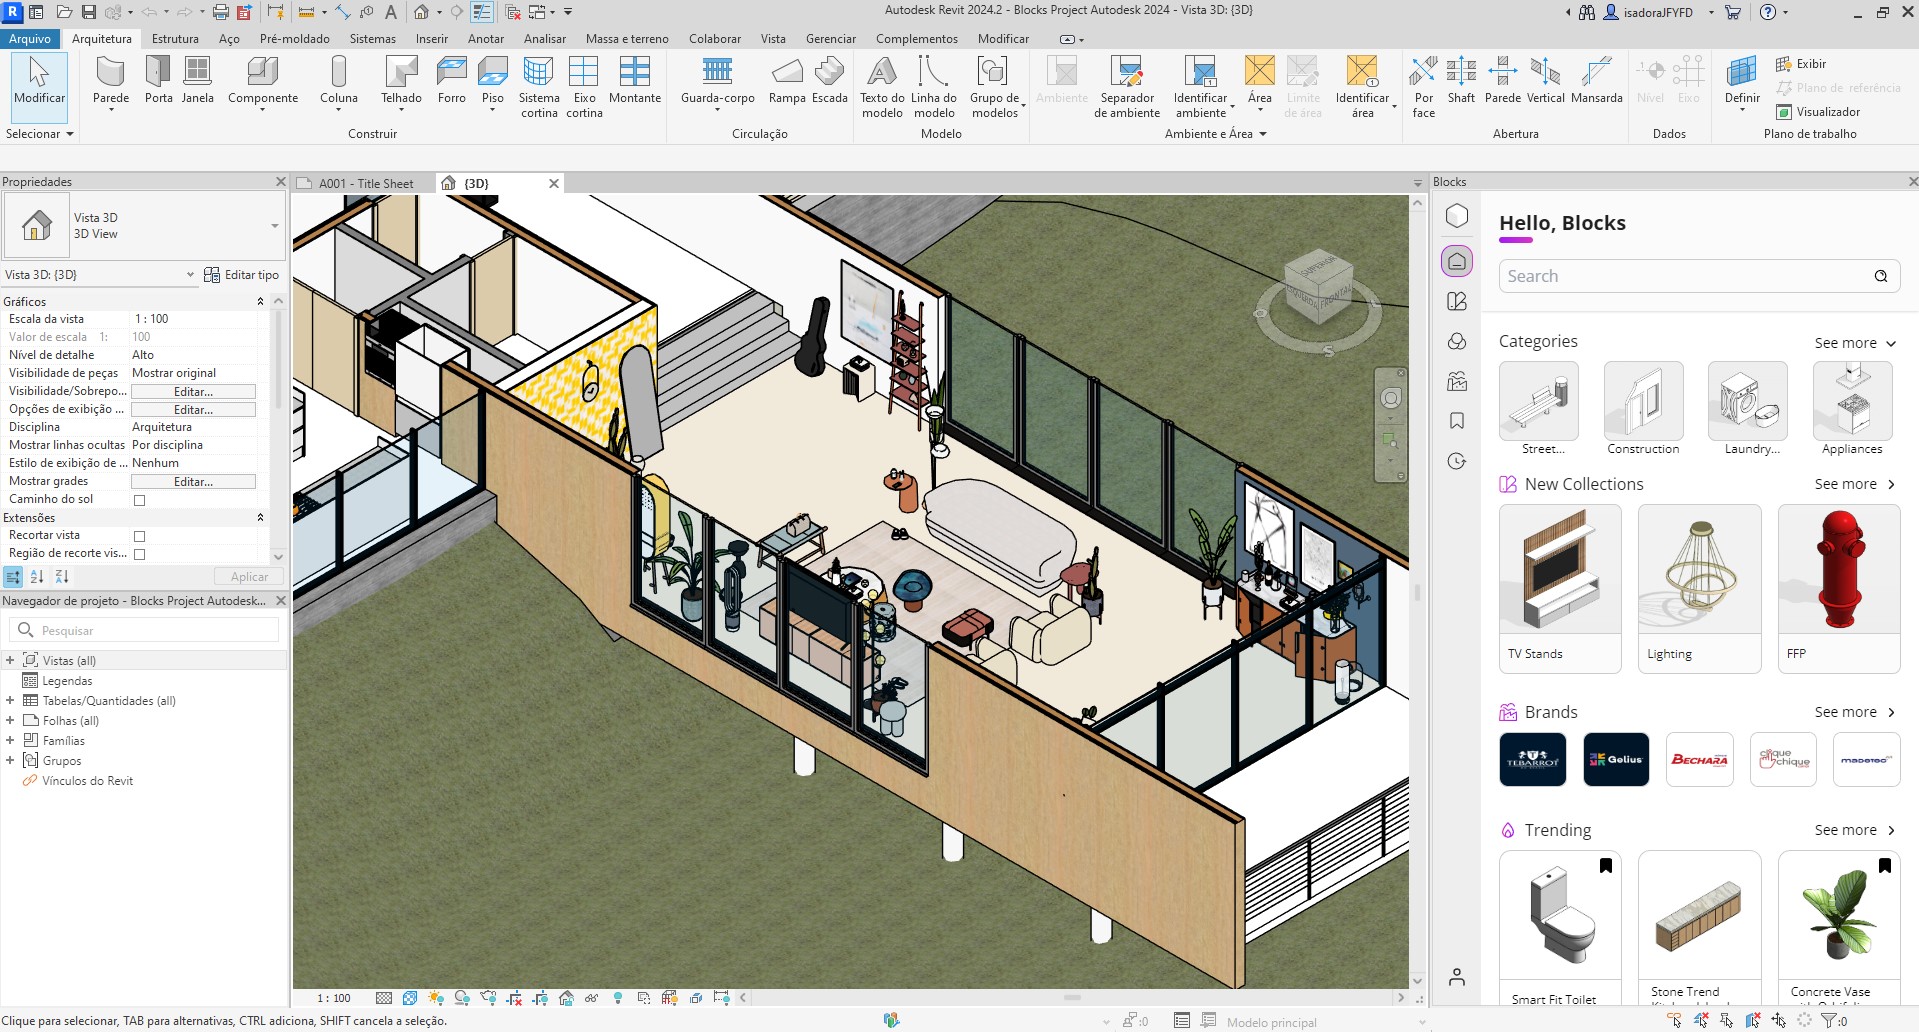Switch to the Inserir ribbon tab
This screenshot has width=1919, height=1032.
click(x=432, y=39)
